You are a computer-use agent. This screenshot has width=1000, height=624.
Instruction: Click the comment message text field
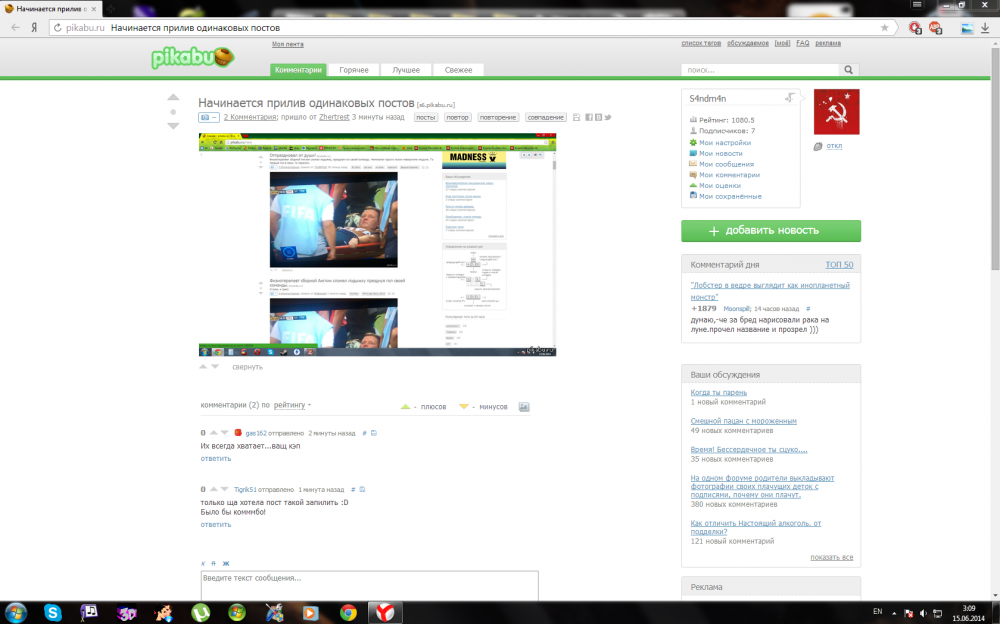(369, 585)
